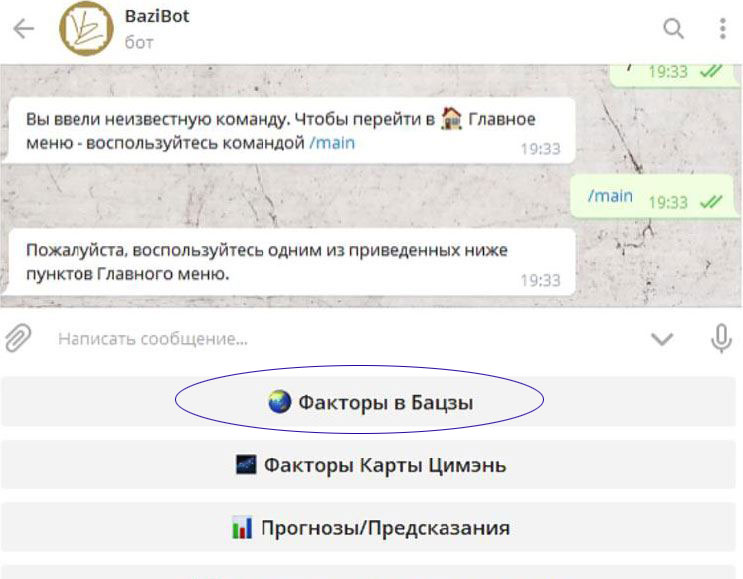Go back using the left arrow
The image size is (743, 579).
click(x=23, y=29)
